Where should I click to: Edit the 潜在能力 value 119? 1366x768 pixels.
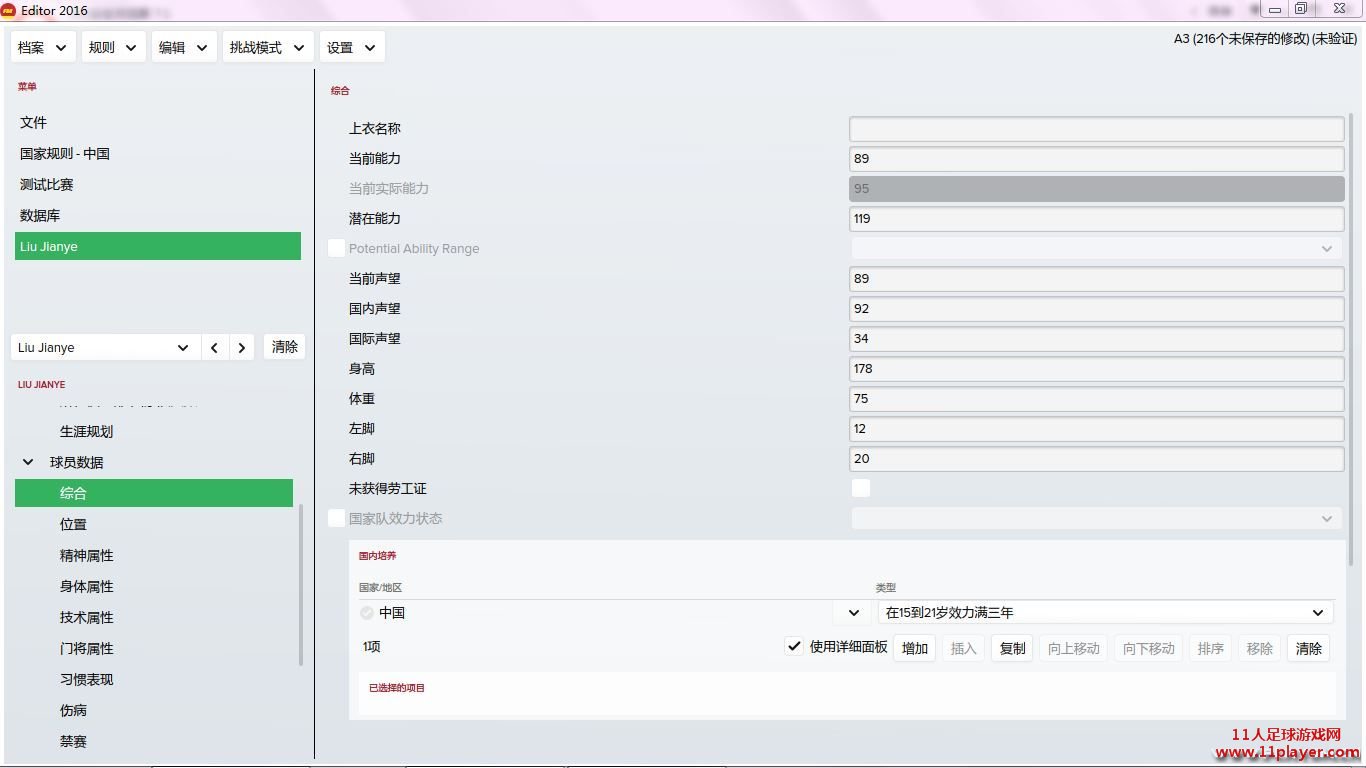coord(1096,218)
